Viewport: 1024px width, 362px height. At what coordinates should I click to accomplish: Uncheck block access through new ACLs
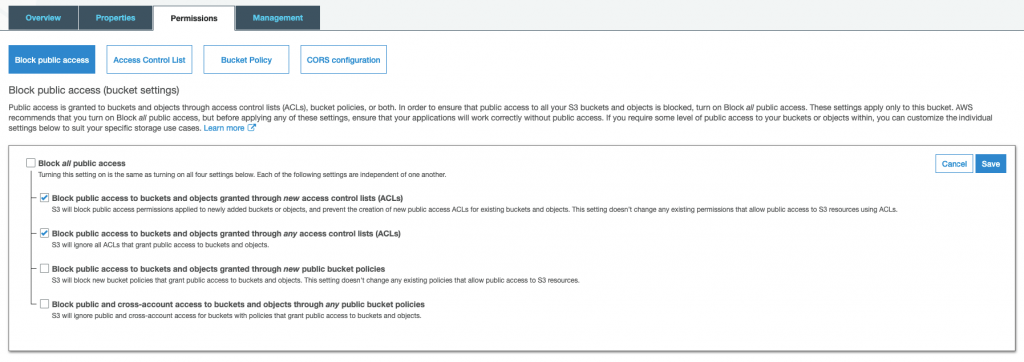[44, 197]
